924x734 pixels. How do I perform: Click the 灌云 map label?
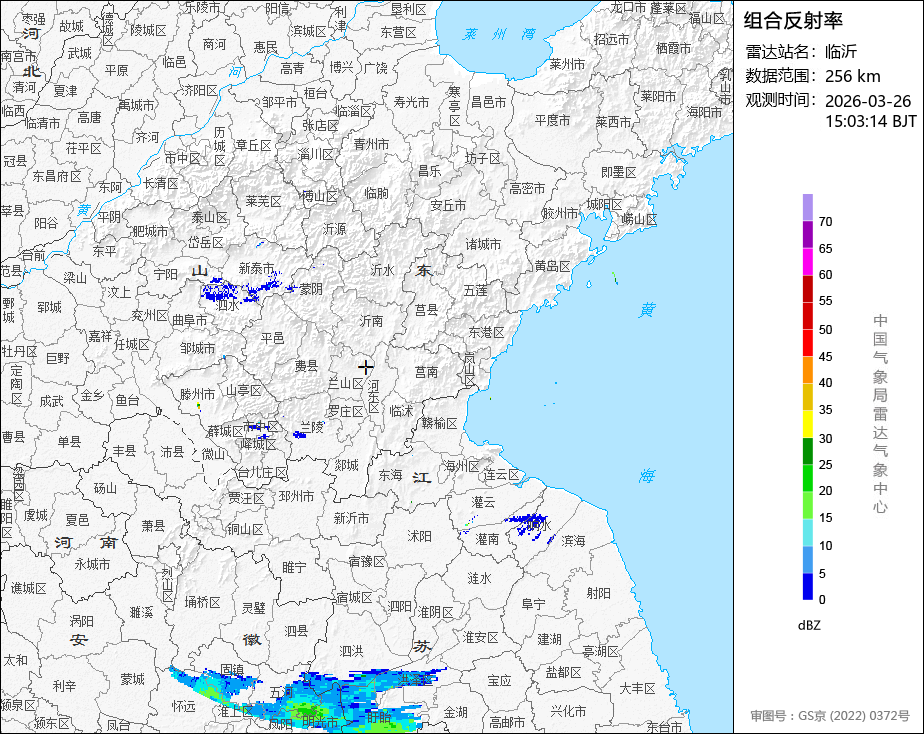coord(483,502)
